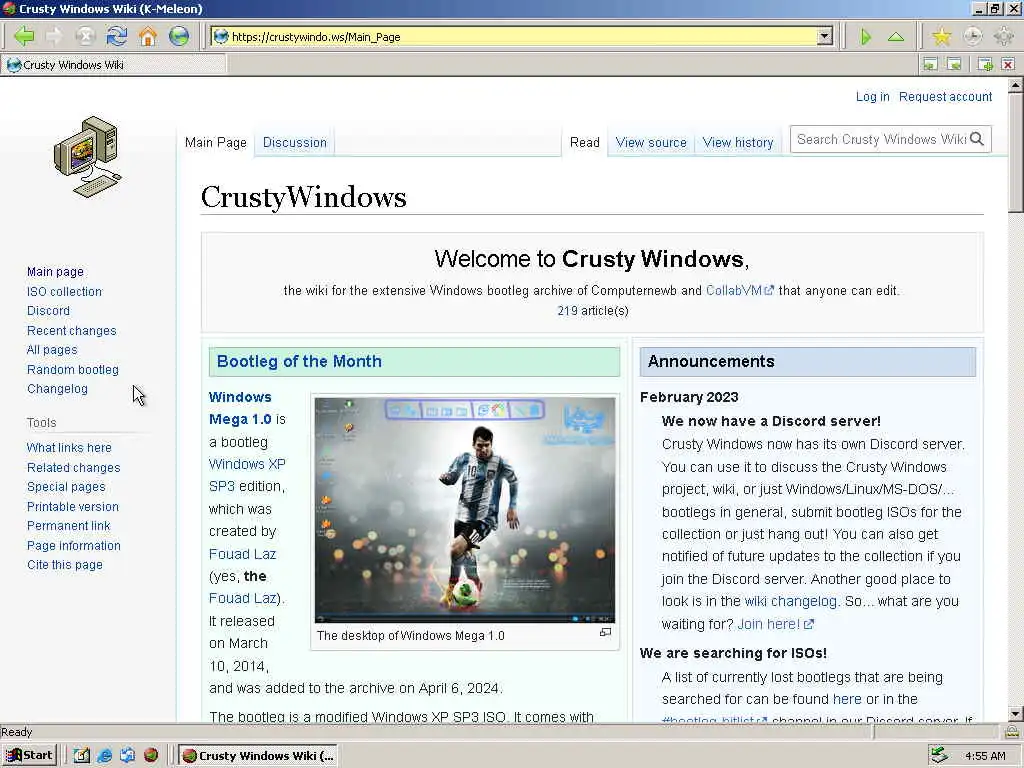The height and width of the screenshot is (768, 1024).
Task: Click the 4:55 AM system clock
Action: pyautogui.click(x=985, y=756)
